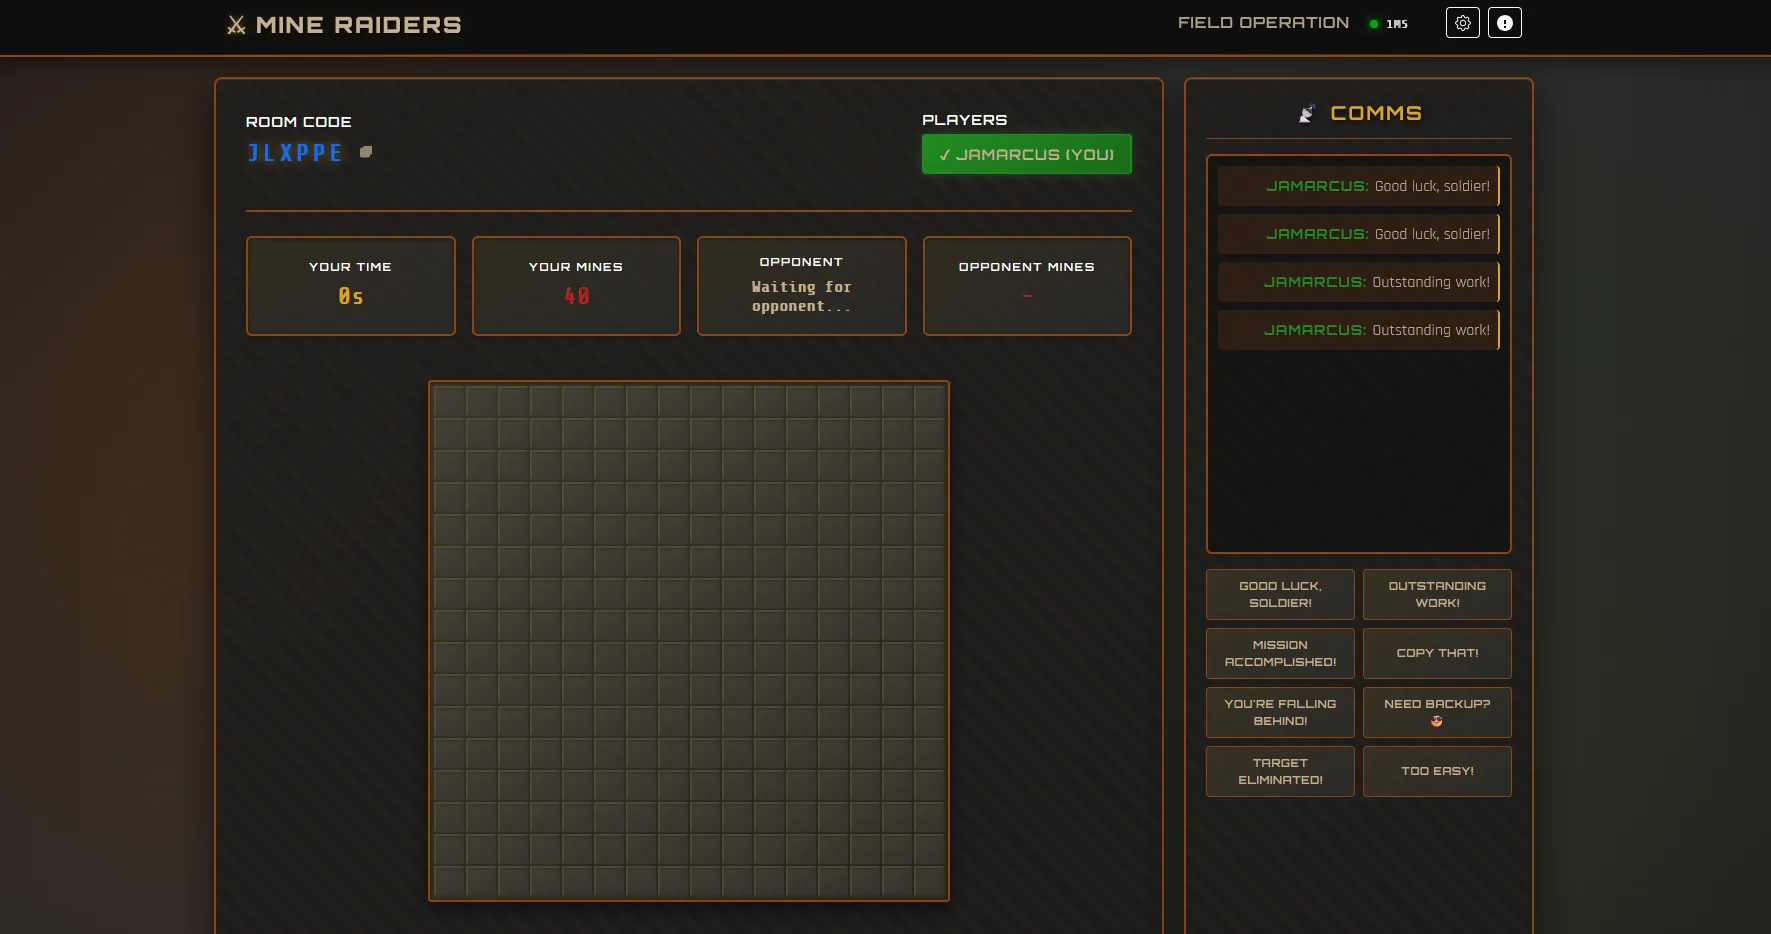This screenshot has height=934, width=1771.
Task: Send "Mission accomplished!" quick message
Action: (x=1280, y=653)
